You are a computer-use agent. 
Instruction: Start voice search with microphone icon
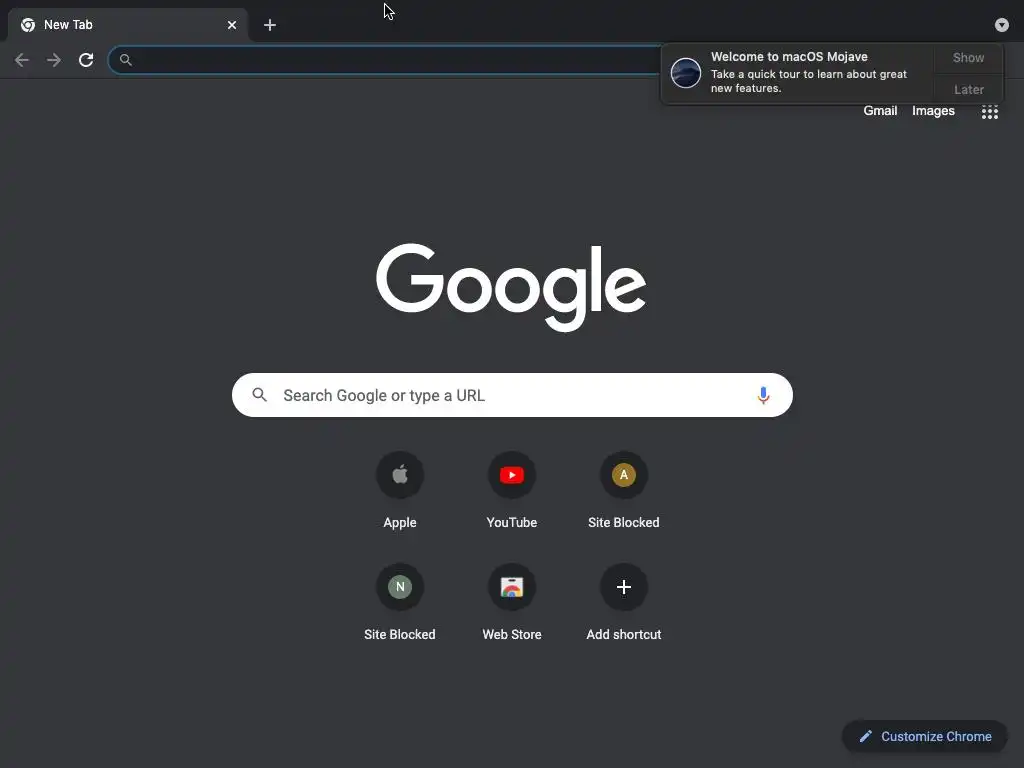coord(763,395)
